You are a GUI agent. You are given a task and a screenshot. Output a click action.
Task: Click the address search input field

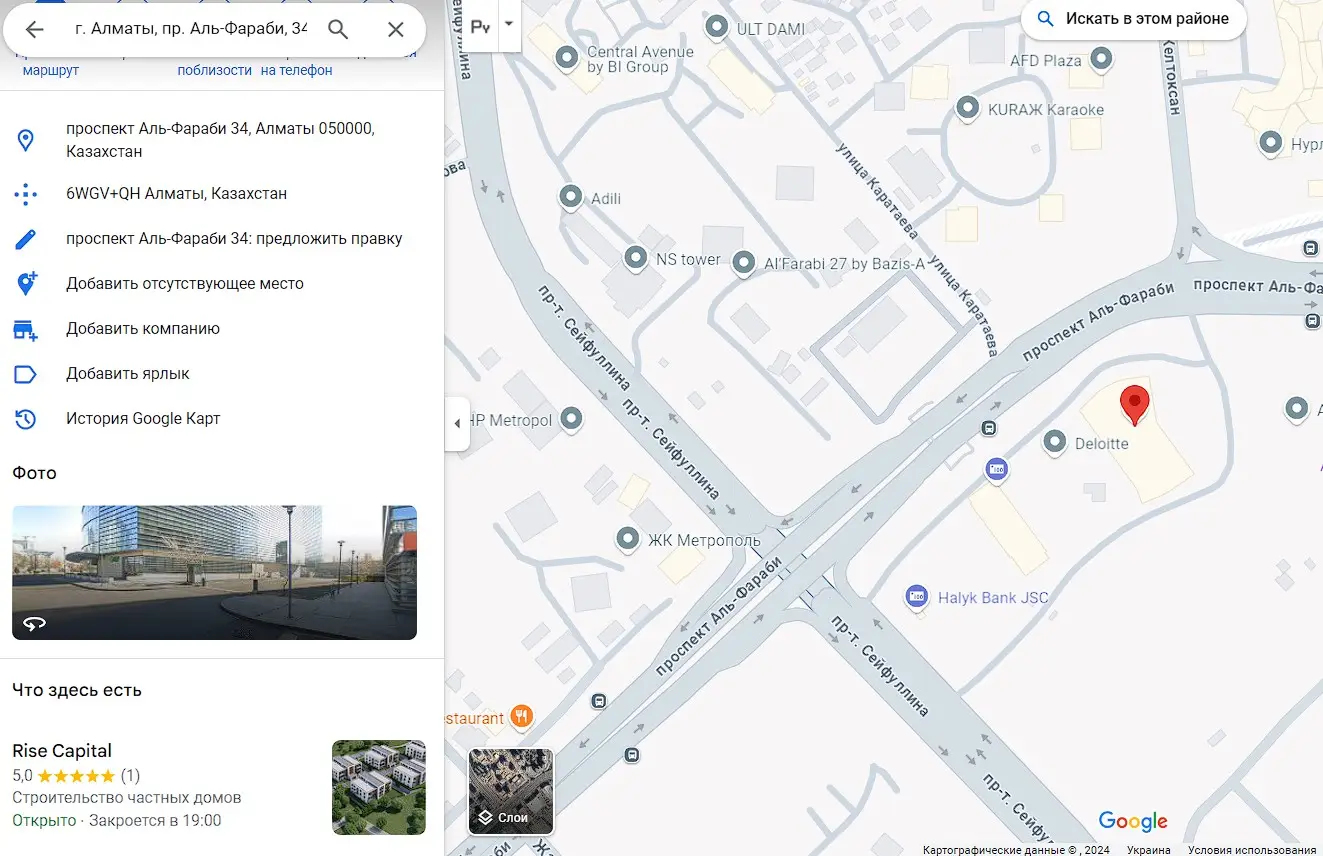190,30
